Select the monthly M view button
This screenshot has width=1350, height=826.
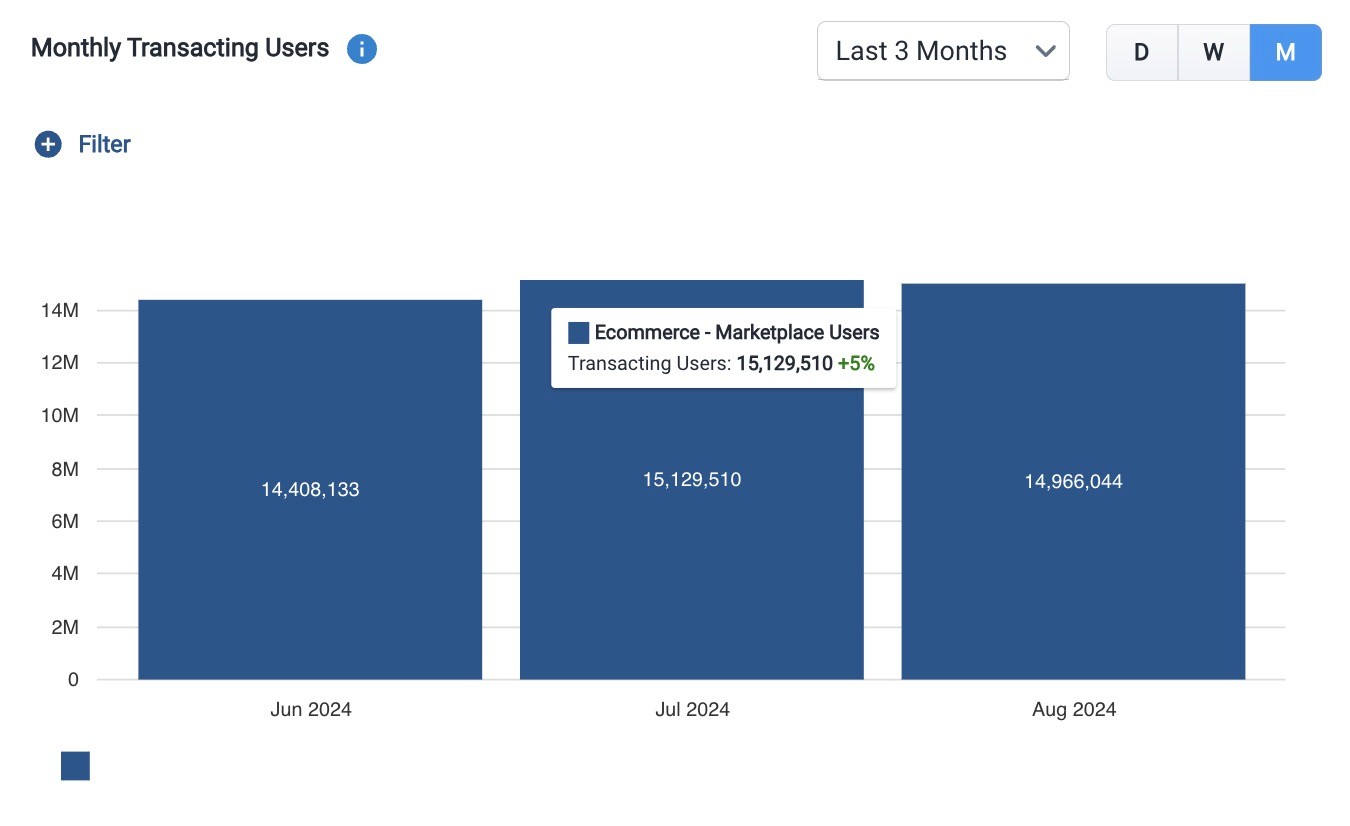pyautogui.click(x=1286, y=52)
